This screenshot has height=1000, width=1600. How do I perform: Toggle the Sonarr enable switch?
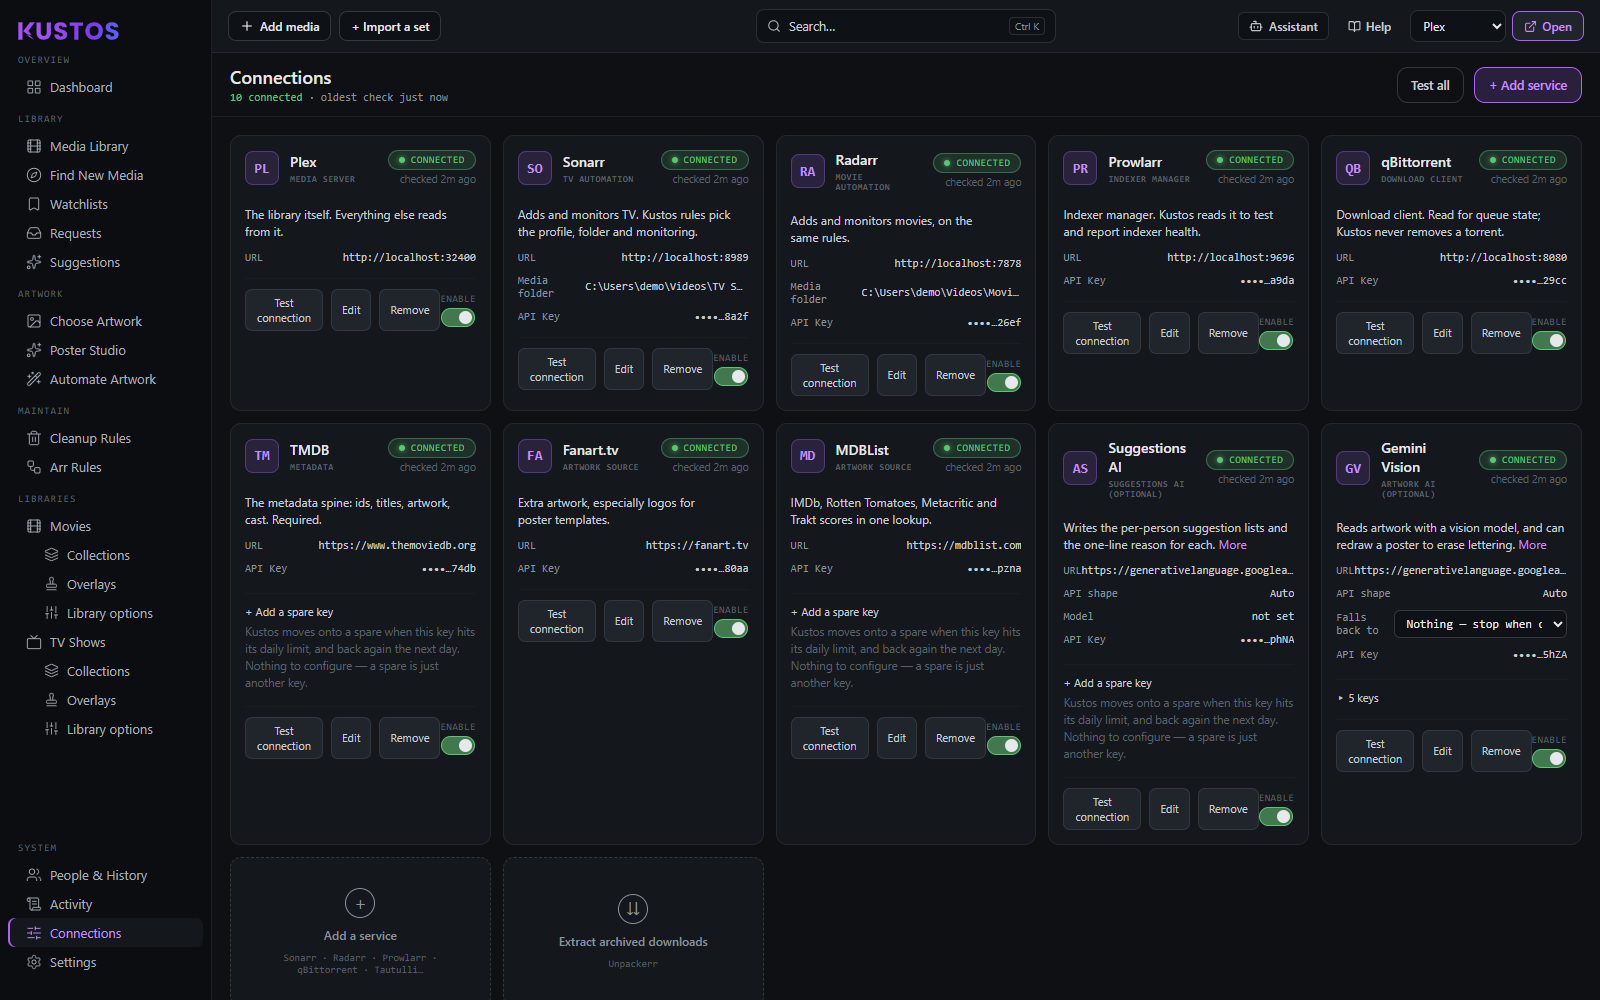pyautogui.click(x=731, y=377)
